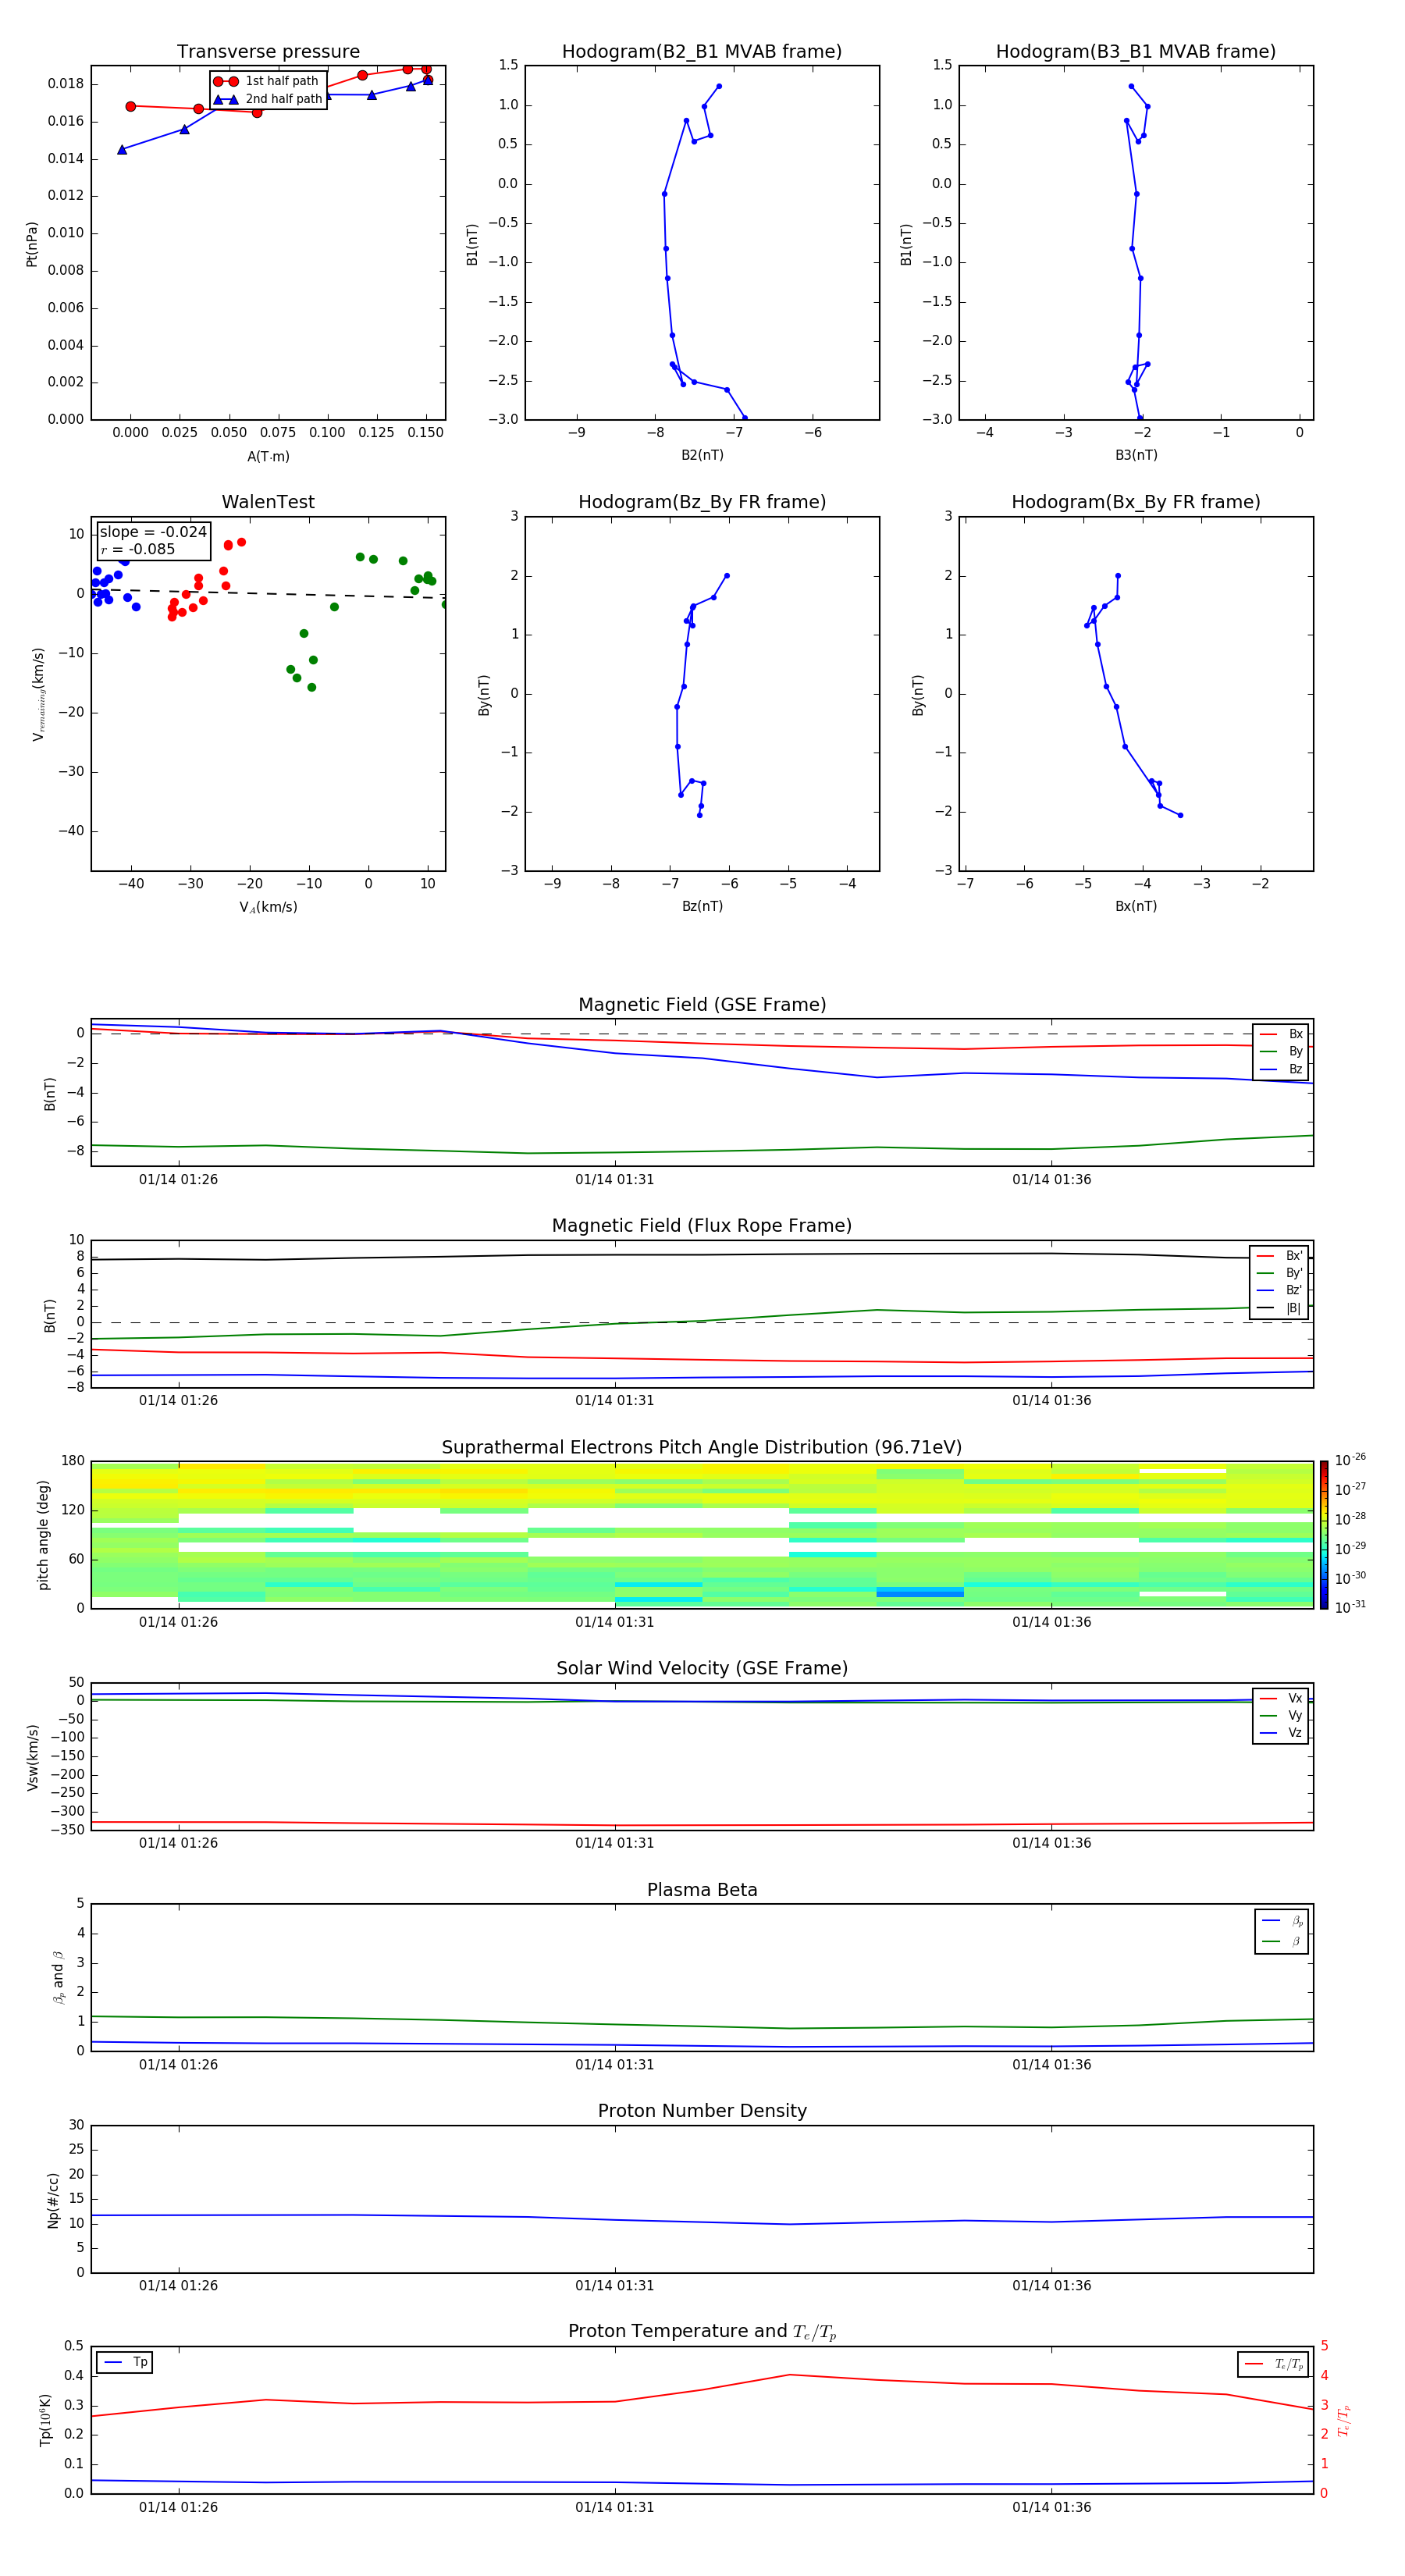Viewport: 1405px width, 2576px height.
Task: Select Vy in the velocity legend
Action: [1281, 1715]
